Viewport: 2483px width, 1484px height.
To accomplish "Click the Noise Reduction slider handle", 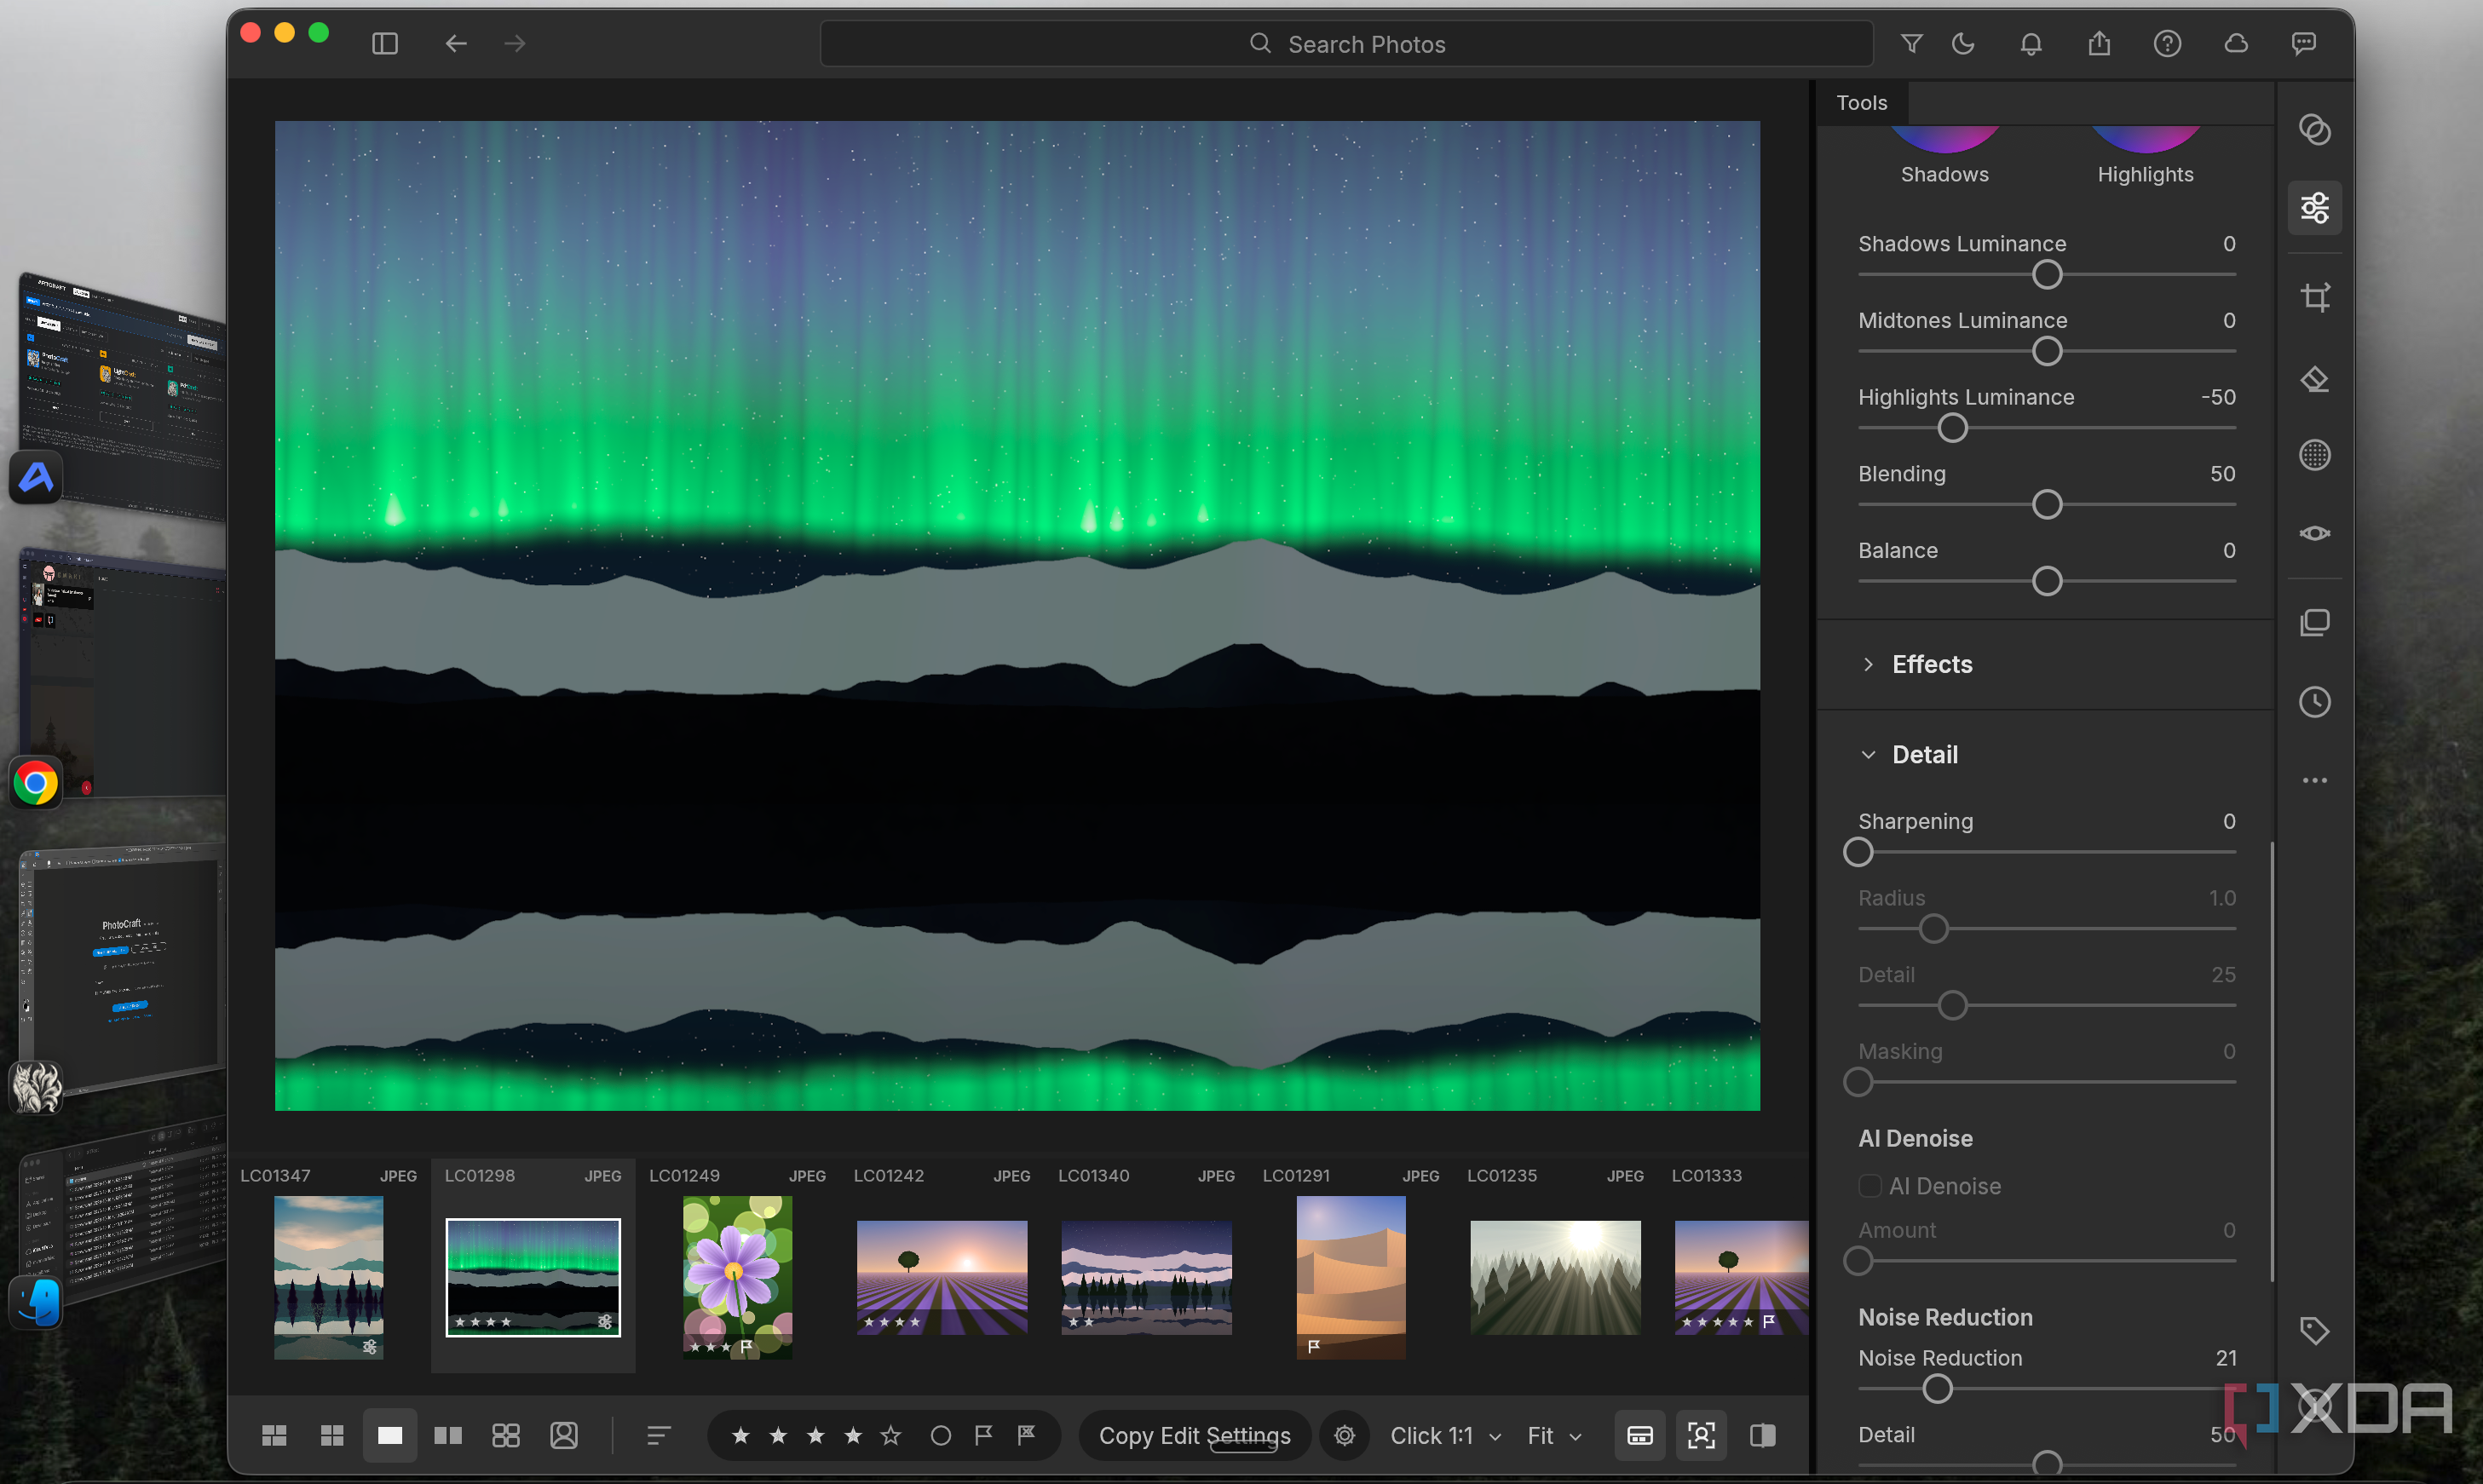I will [1937, 1389].
